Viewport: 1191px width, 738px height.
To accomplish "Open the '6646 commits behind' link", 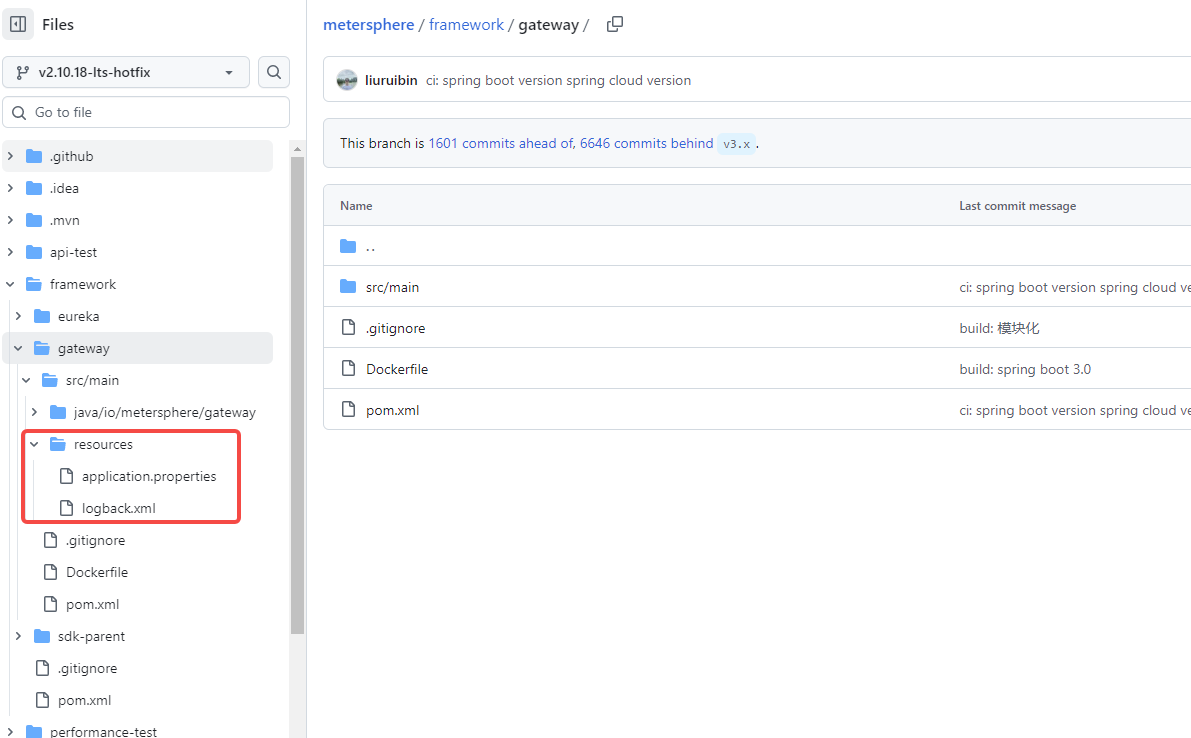I will click(x=646, y=143).
